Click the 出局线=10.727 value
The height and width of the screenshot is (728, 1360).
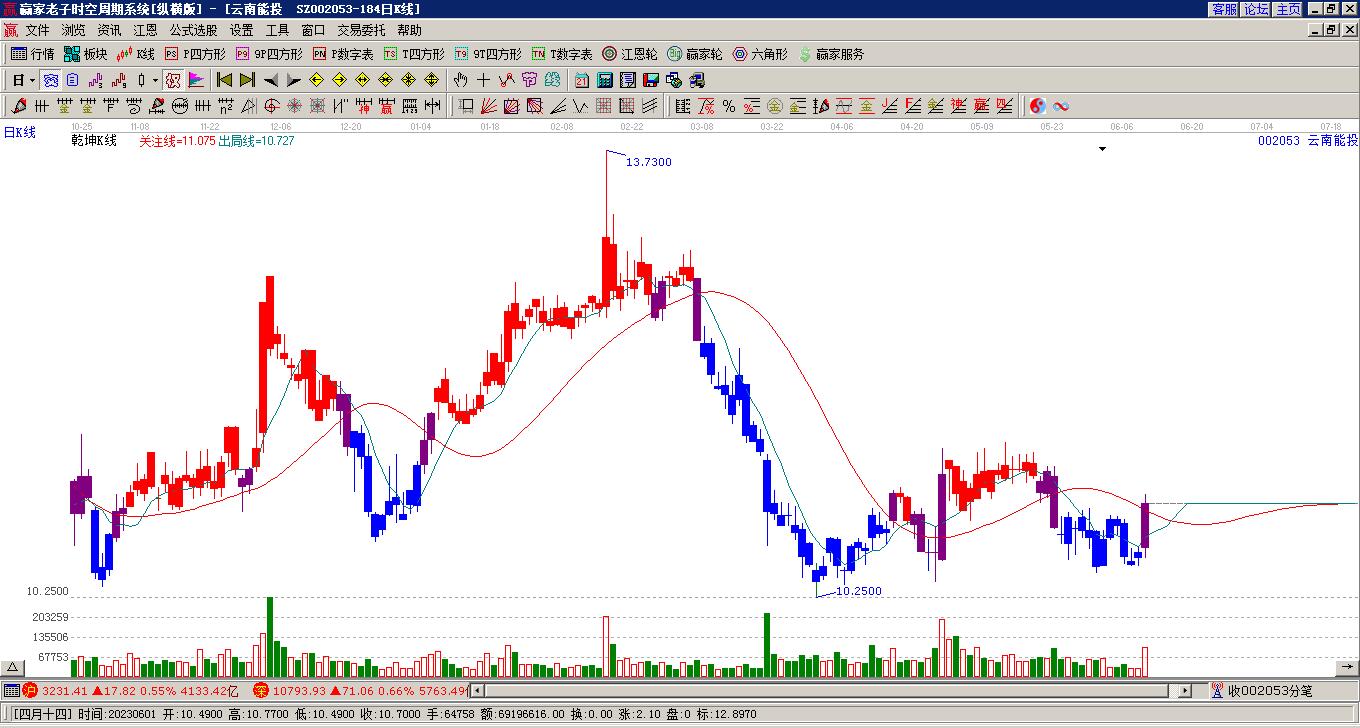[256, 141]
